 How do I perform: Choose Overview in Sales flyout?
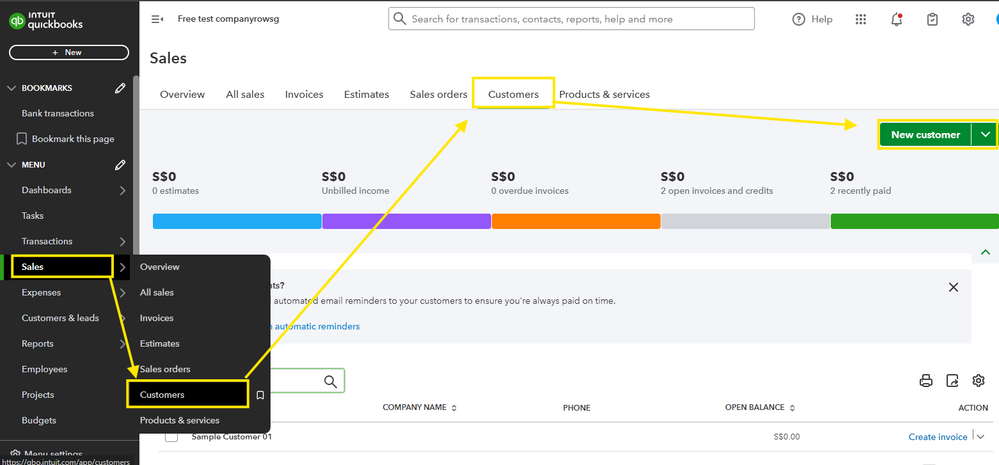pos(160,267)
